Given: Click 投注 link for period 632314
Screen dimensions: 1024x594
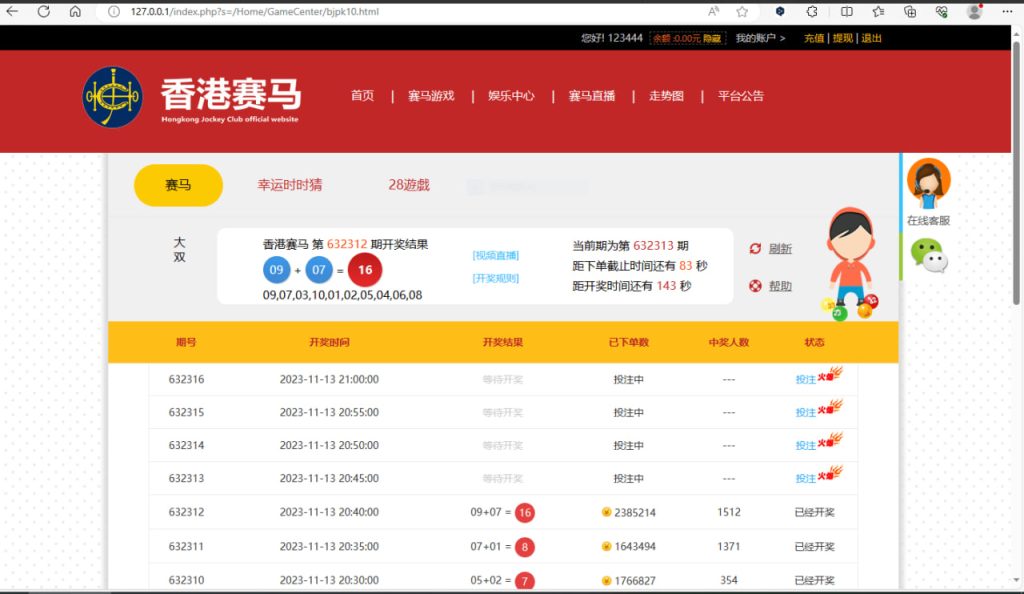Looking at the screenshot, I should [805, 445].
